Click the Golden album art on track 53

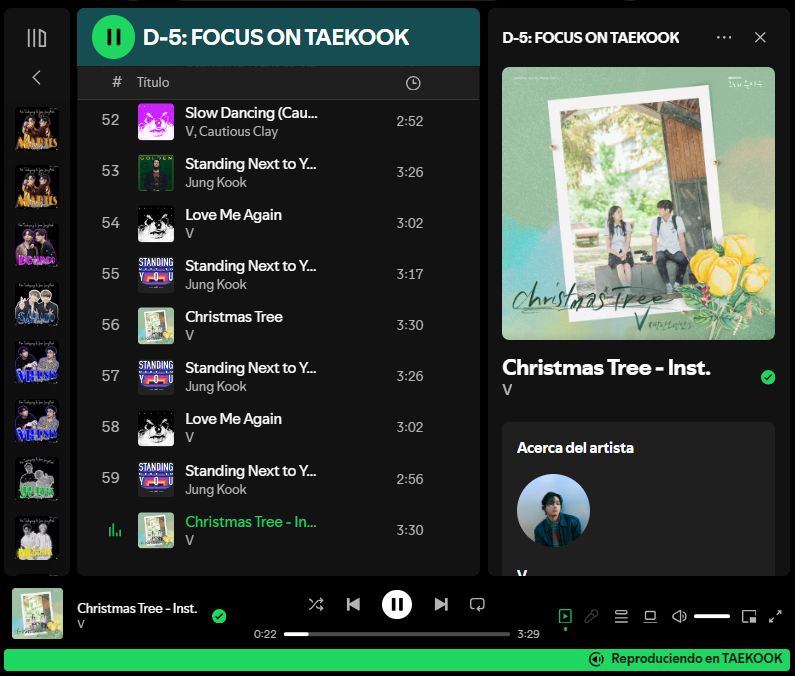(156, 172)
